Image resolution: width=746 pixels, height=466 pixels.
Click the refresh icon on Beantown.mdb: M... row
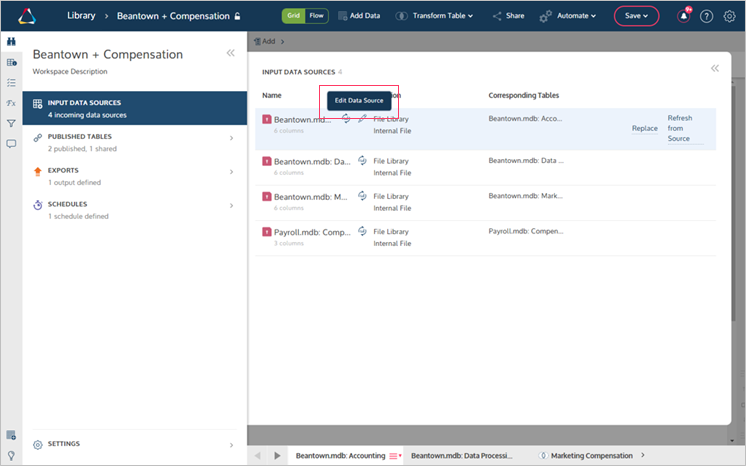coord(362,196)
